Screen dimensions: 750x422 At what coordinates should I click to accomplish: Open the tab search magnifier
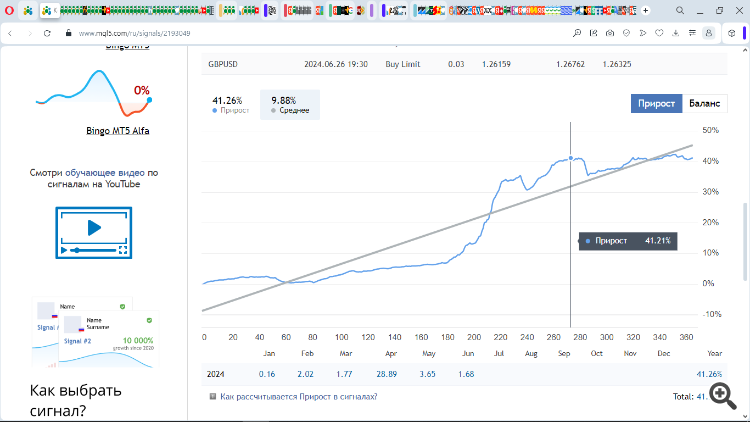680,10
